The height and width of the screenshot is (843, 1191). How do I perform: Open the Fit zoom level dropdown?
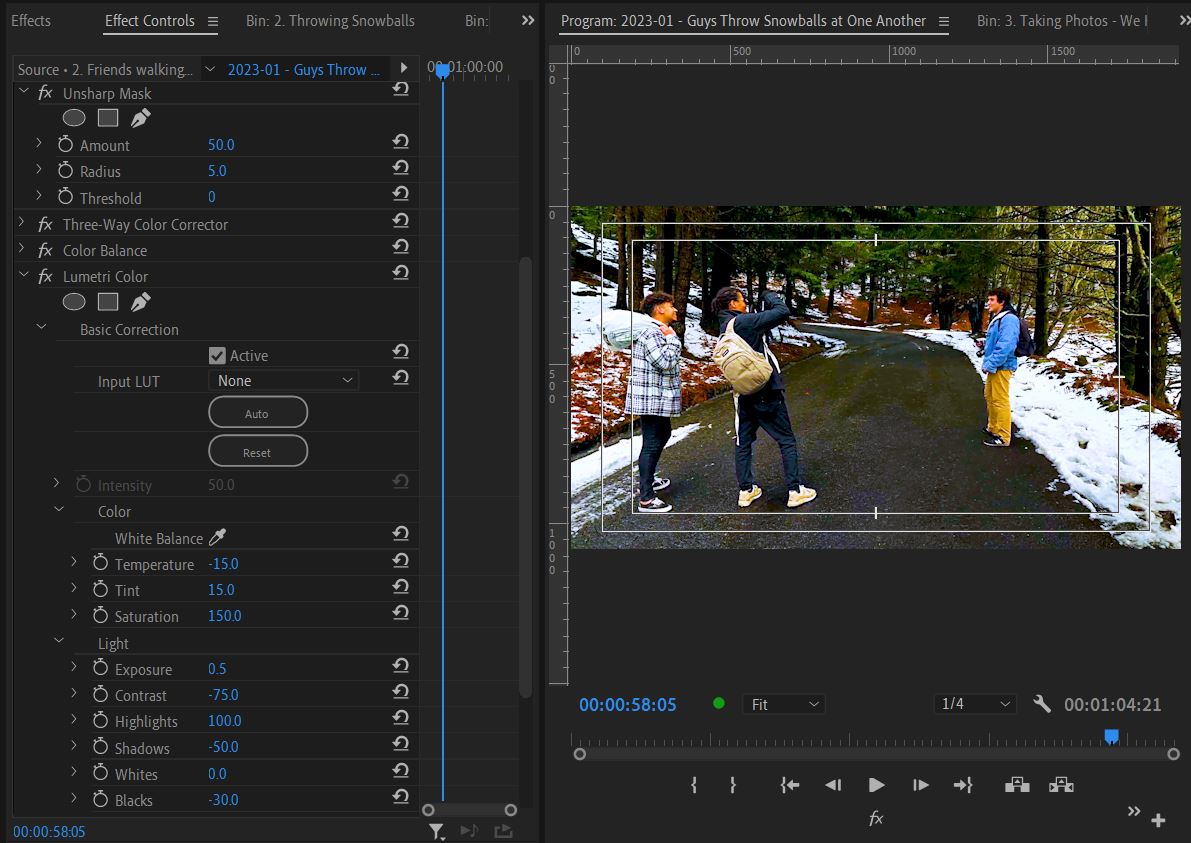(x=783, y=704)
